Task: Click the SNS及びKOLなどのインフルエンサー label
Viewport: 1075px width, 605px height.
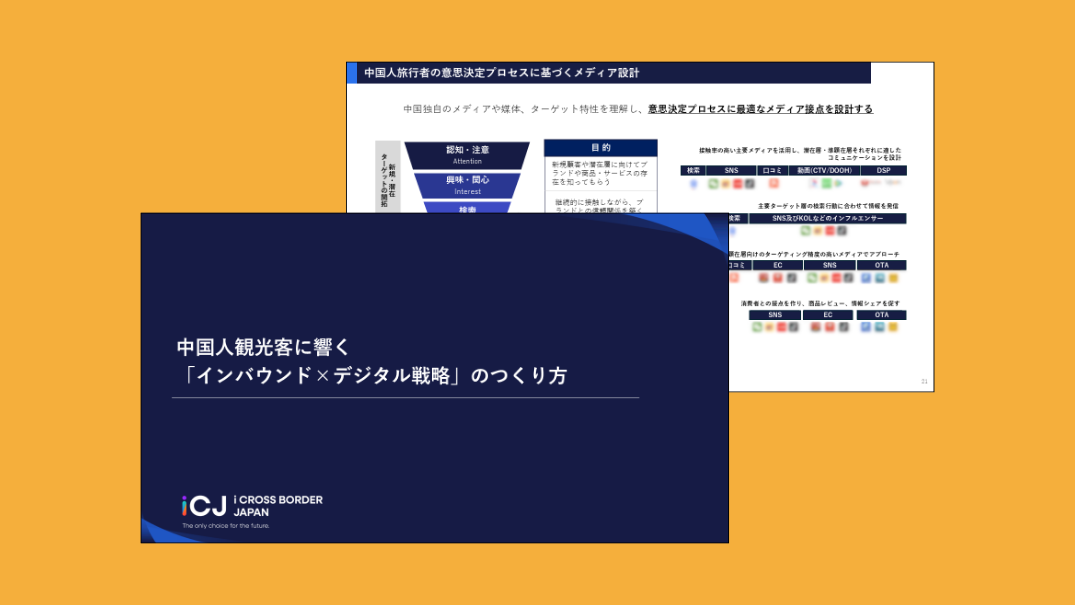Action: (827, 218)
